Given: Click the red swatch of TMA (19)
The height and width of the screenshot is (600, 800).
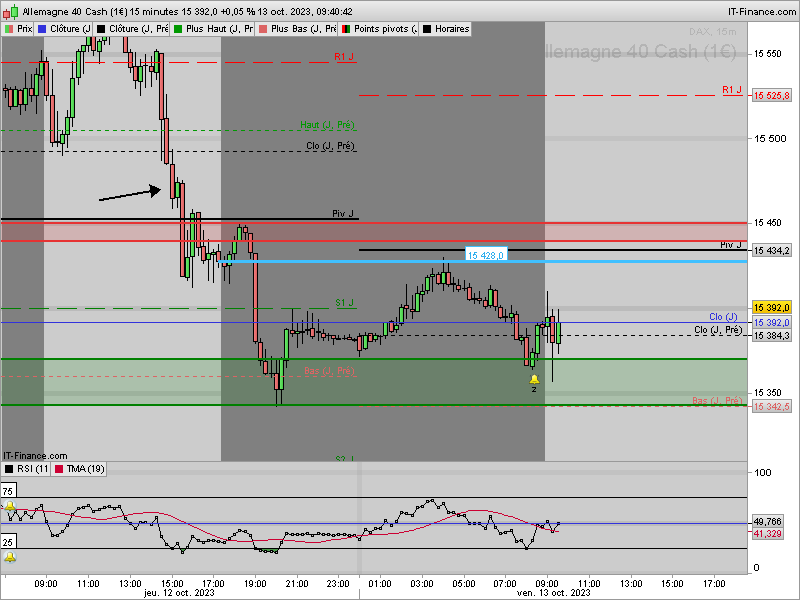Looking at the screenshot, I should (59, 469).
